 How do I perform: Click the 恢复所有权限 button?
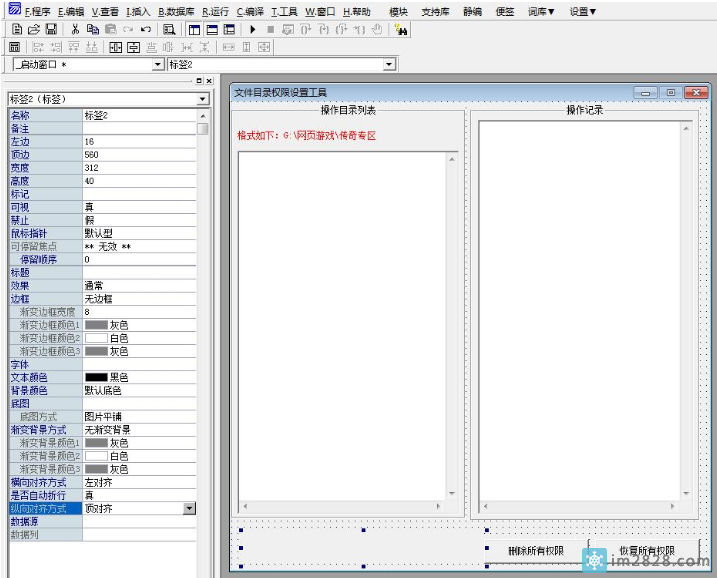point(645,550)
